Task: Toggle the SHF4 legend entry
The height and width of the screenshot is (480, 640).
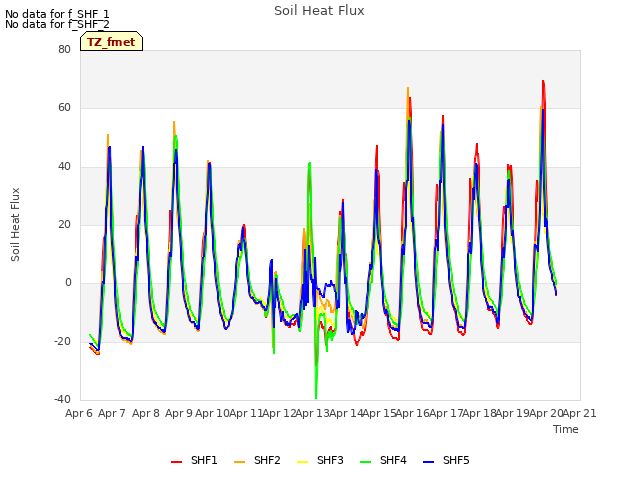Action: (x=383, y=460)
